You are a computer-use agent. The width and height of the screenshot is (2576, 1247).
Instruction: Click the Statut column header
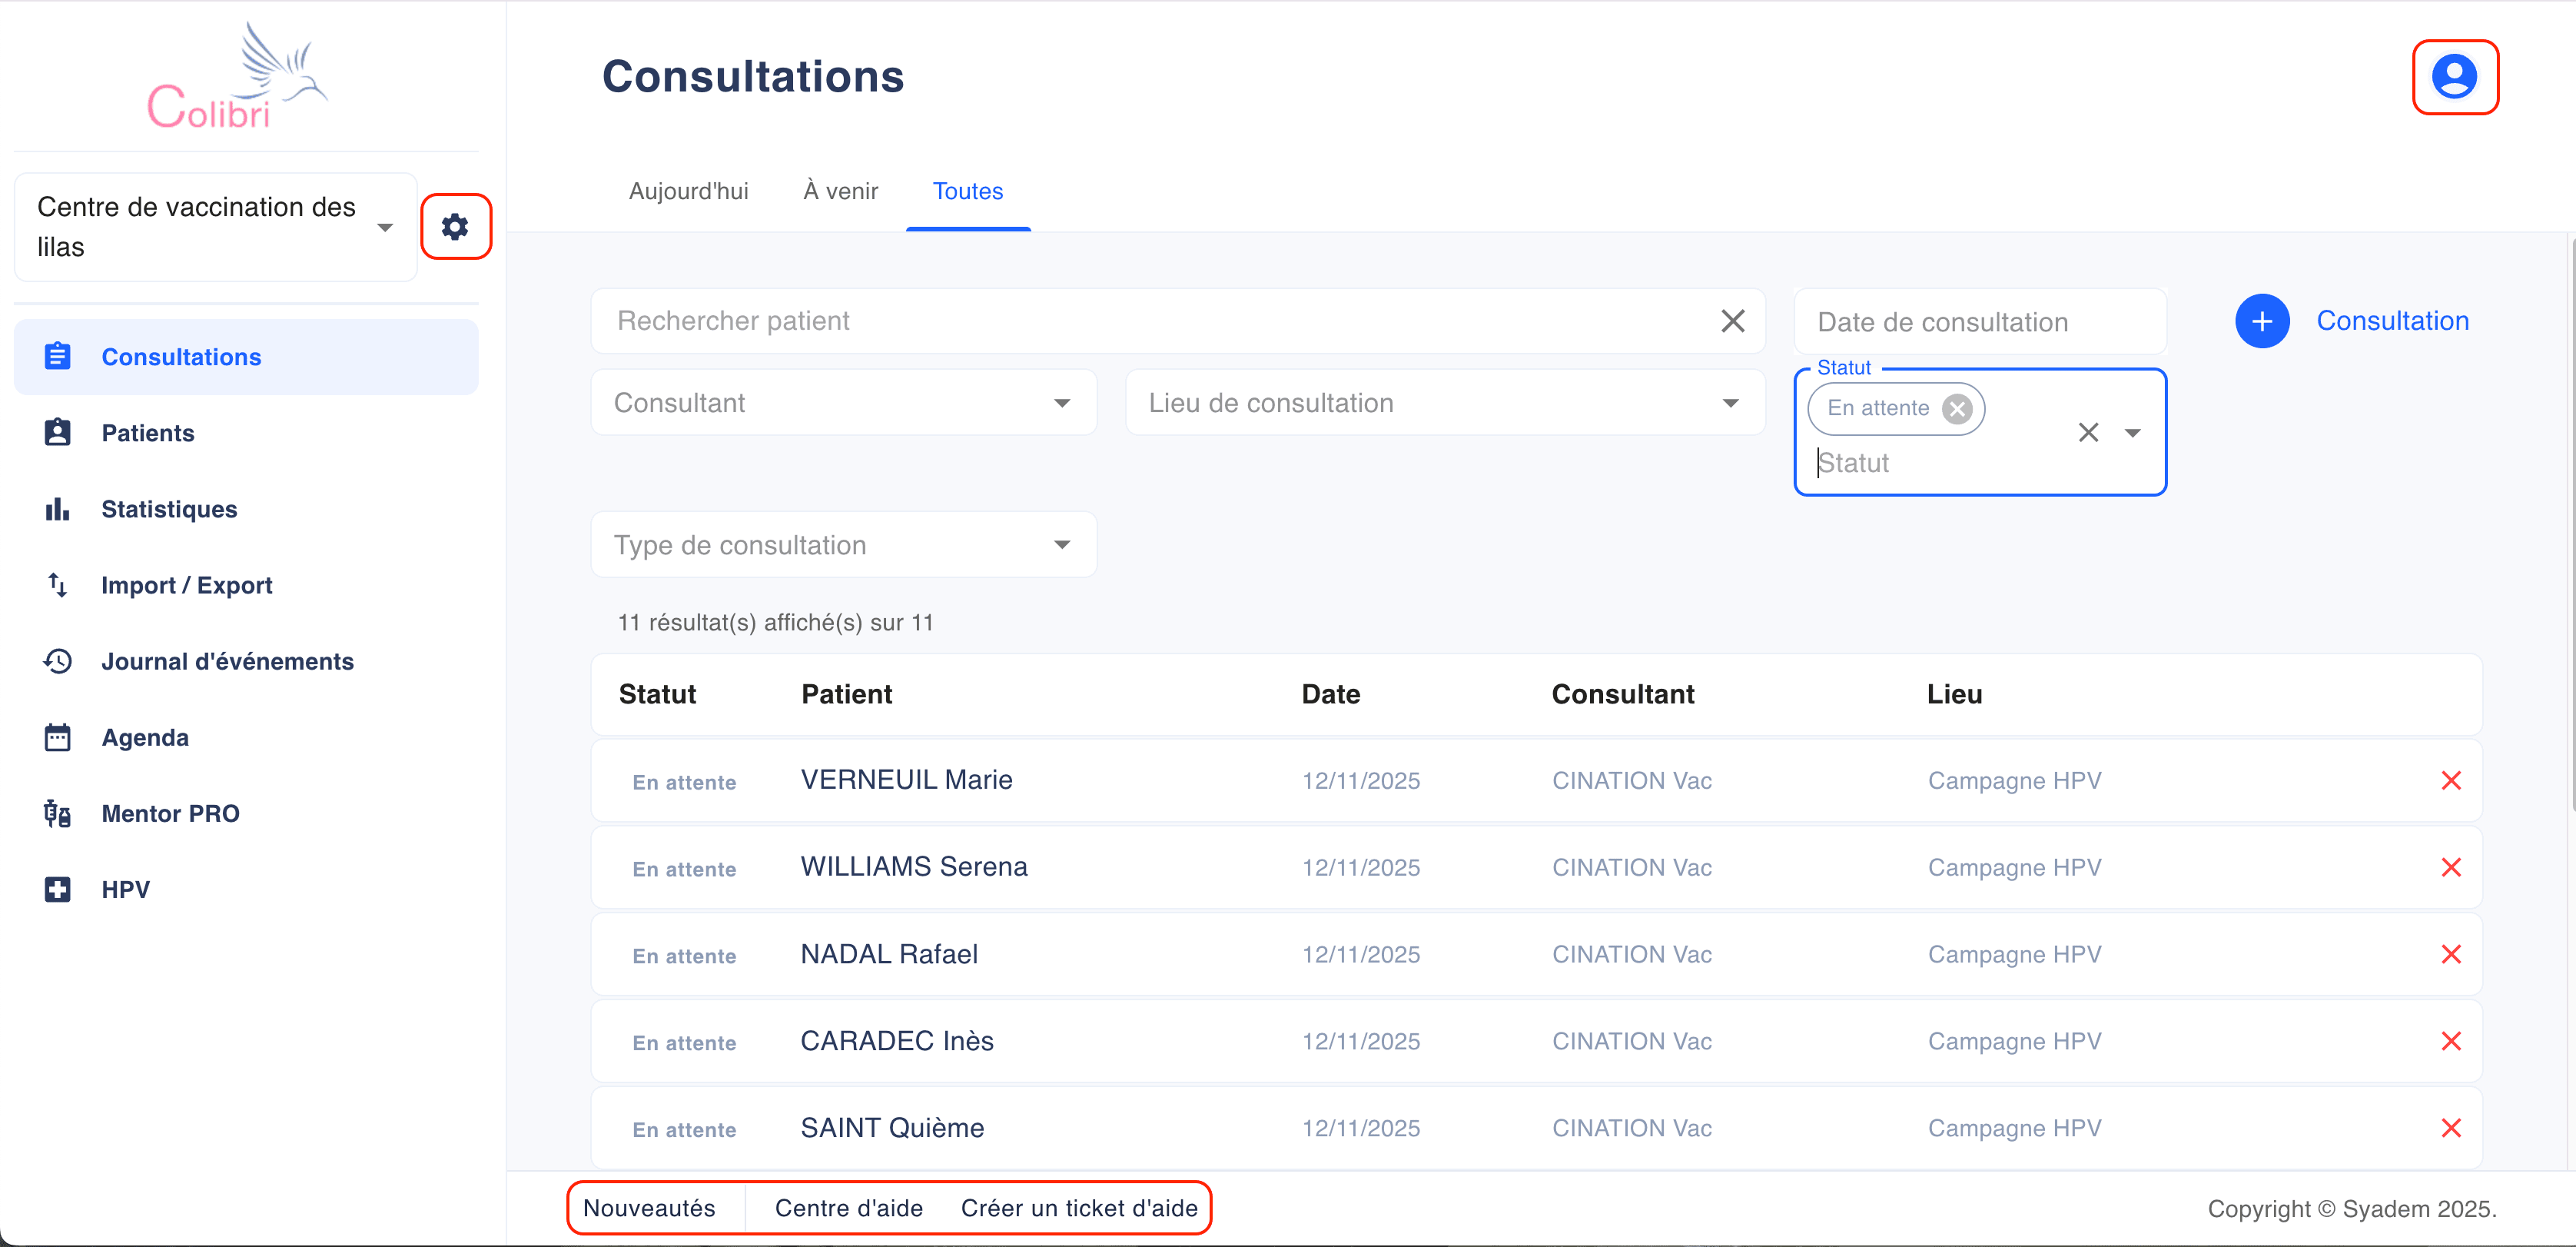657,694
